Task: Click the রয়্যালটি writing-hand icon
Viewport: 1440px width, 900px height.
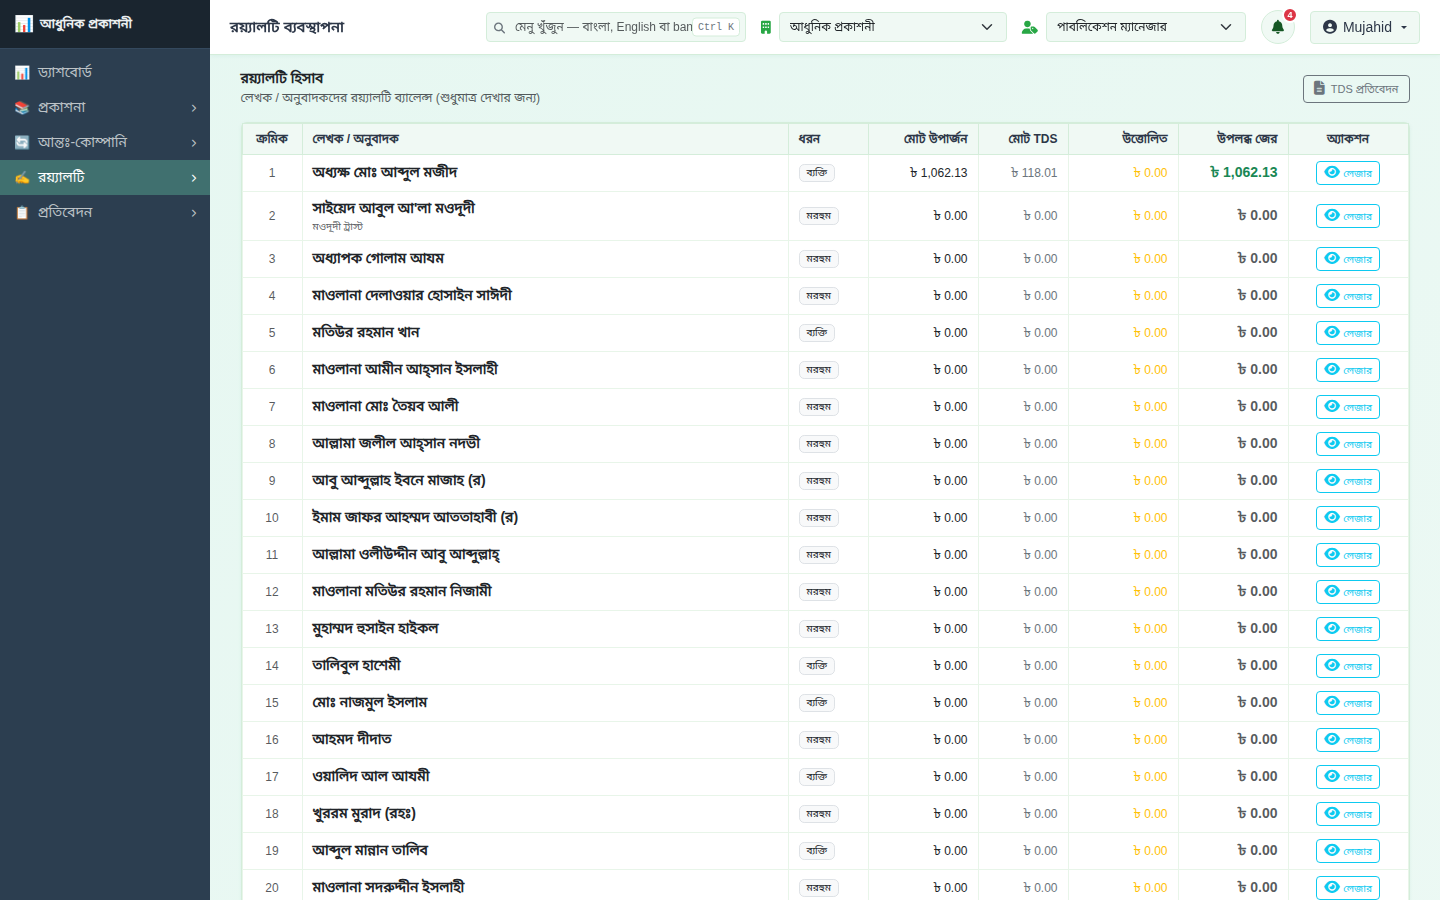Action: click(22, 177)
